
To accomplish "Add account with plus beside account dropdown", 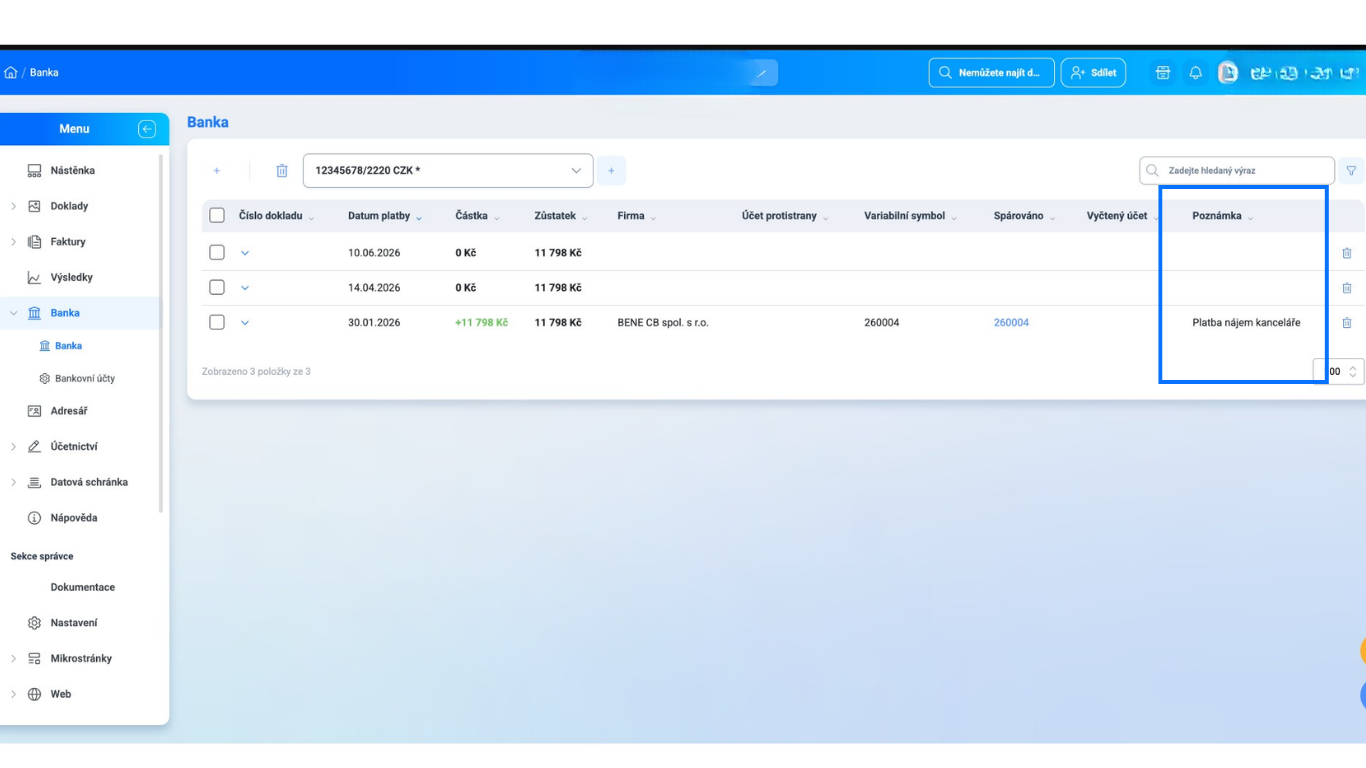I will pyautogui.click(x=611, y=171).
